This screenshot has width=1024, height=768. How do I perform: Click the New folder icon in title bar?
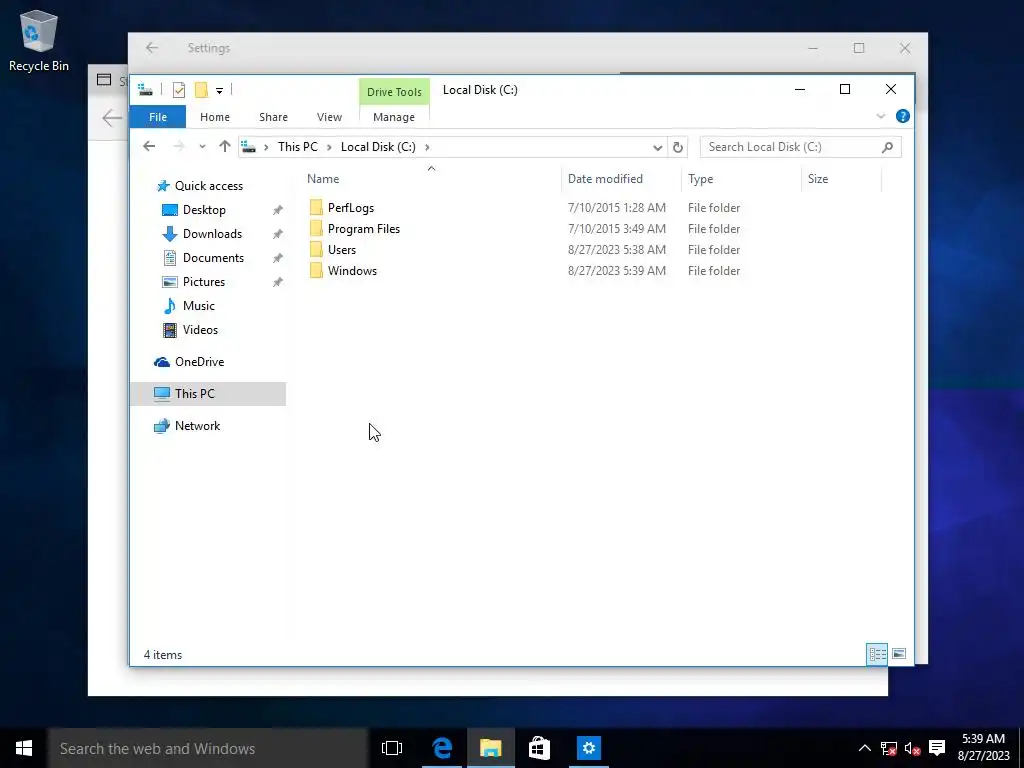[x=201, y=90]
